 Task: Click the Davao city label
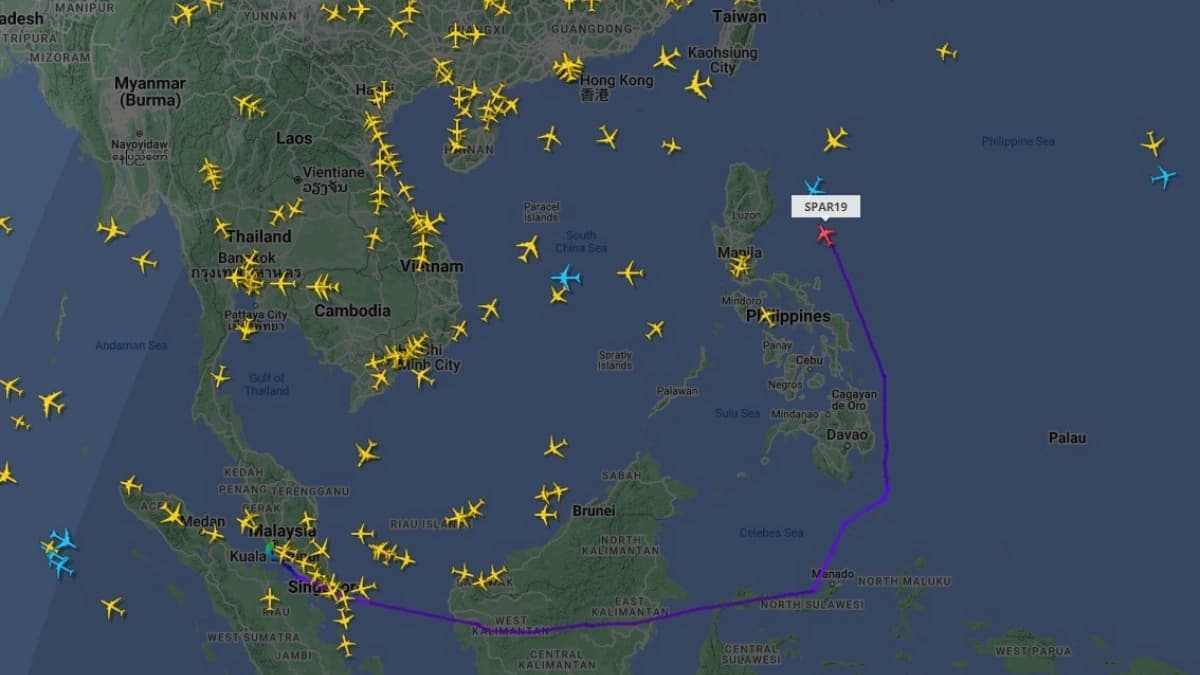click(846, 436)
